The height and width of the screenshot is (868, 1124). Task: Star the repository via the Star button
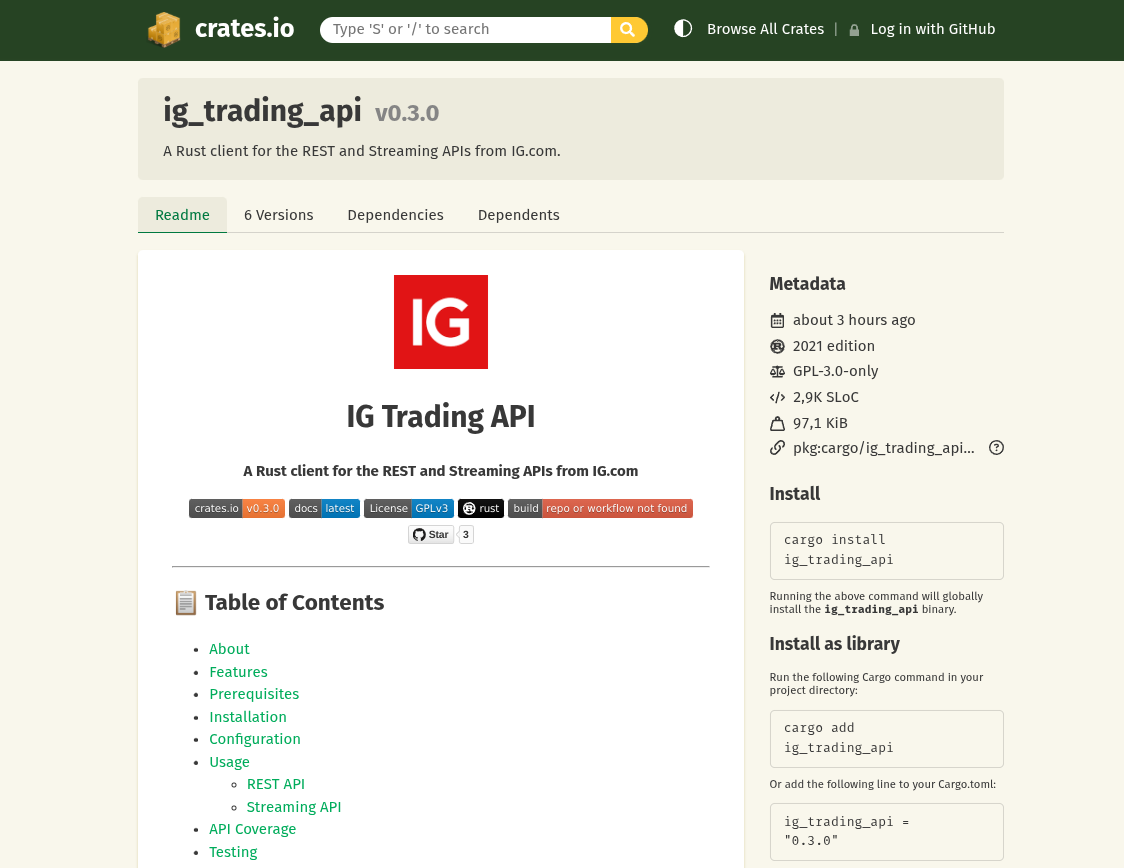(x=430, y=534)
